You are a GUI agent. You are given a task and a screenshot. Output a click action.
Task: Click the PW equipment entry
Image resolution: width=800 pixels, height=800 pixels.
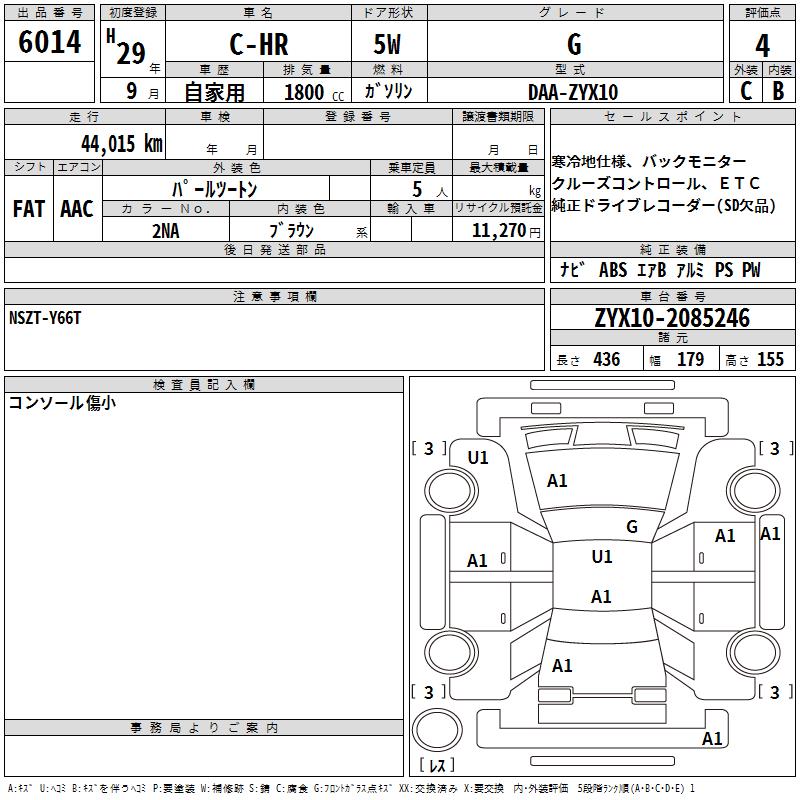(751, 269)
